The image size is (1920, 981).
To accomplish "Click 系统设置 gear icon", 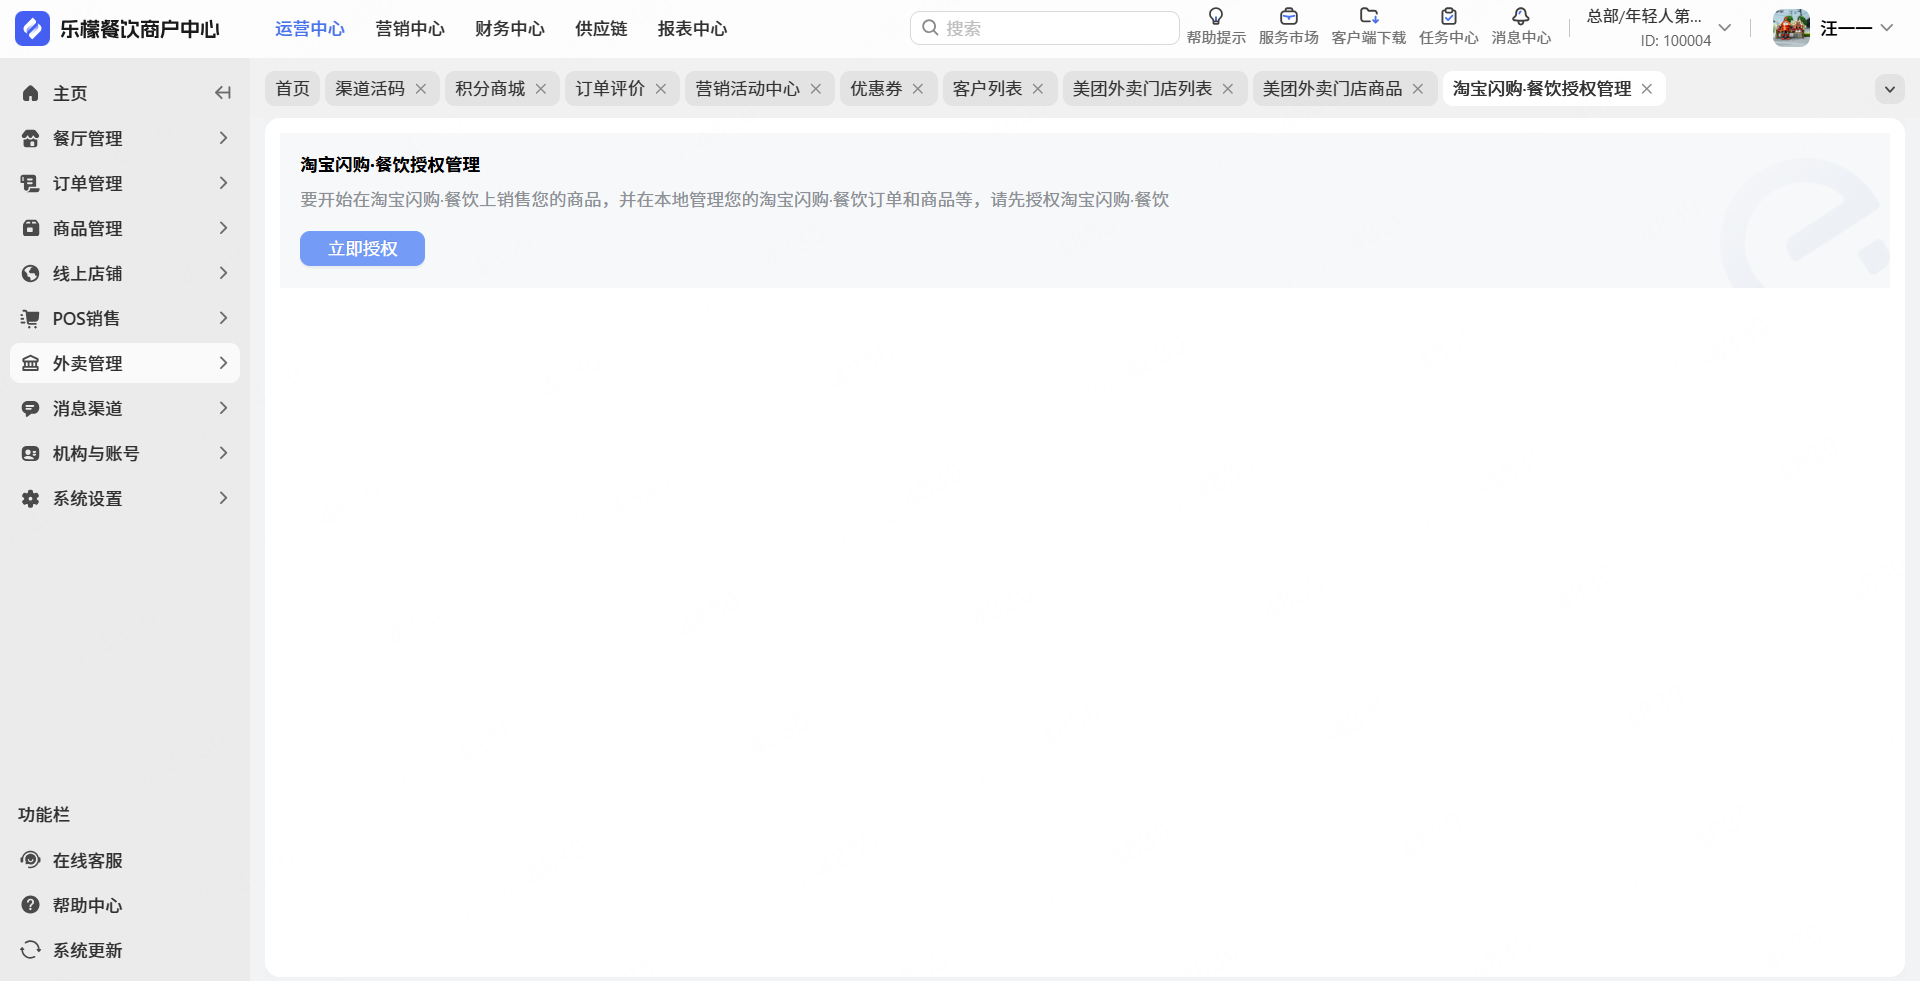I will 31,498.
